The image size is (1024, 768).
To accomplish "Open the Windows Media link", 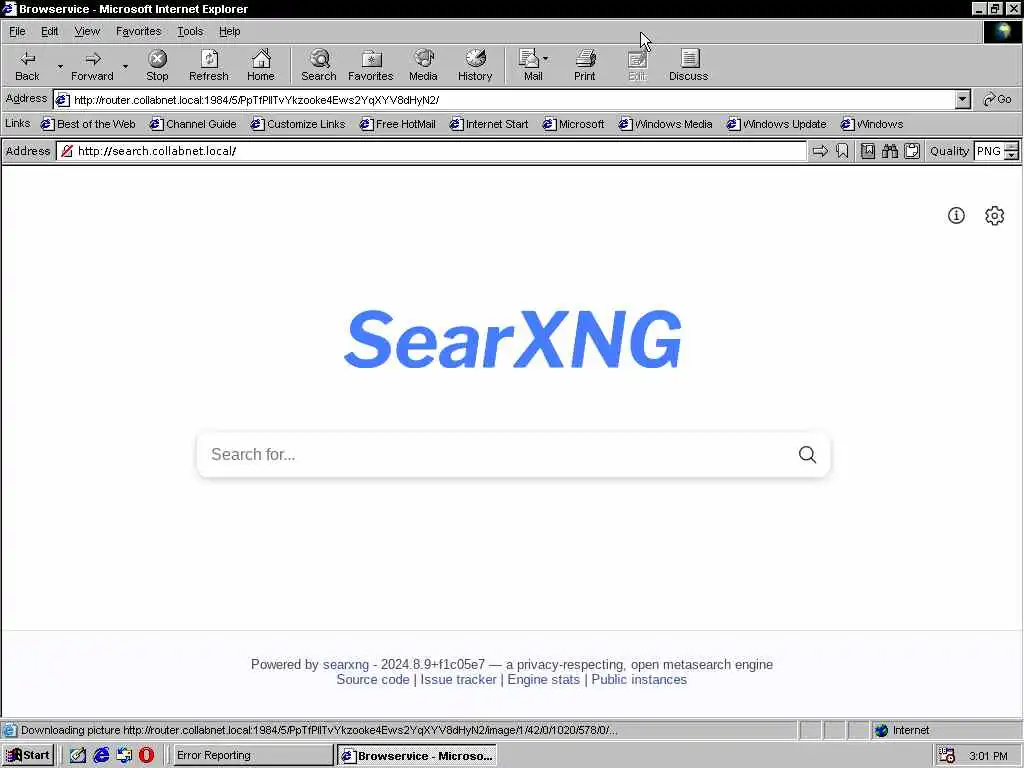I will click(x=665, y=124).
